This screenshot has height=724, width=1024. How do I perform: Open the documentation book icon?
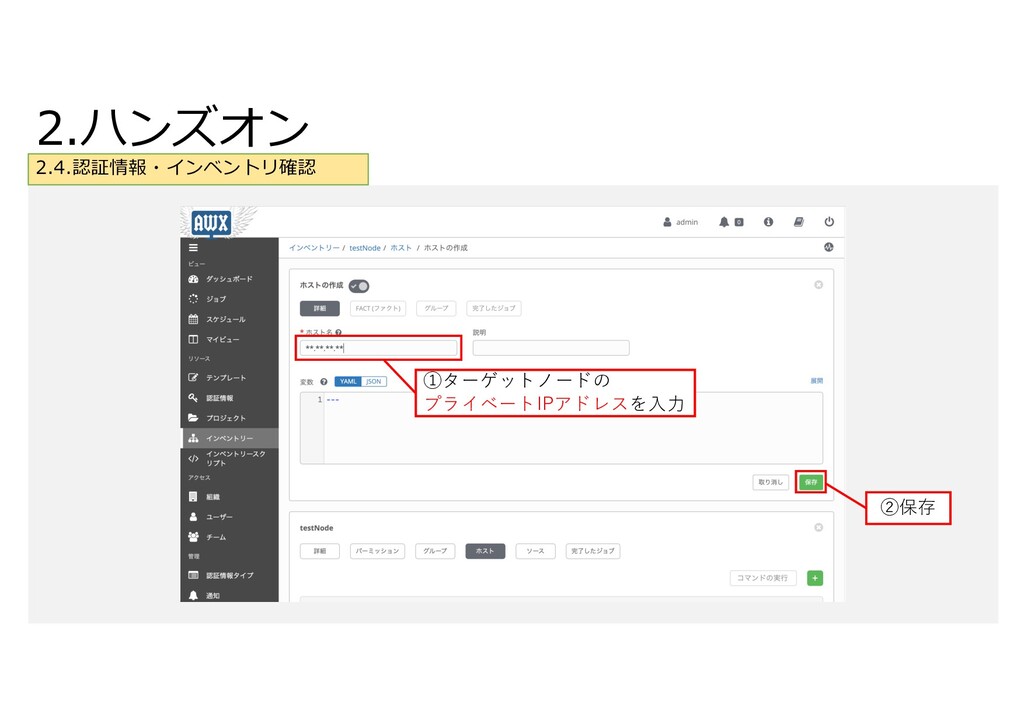tap(799, 222)
